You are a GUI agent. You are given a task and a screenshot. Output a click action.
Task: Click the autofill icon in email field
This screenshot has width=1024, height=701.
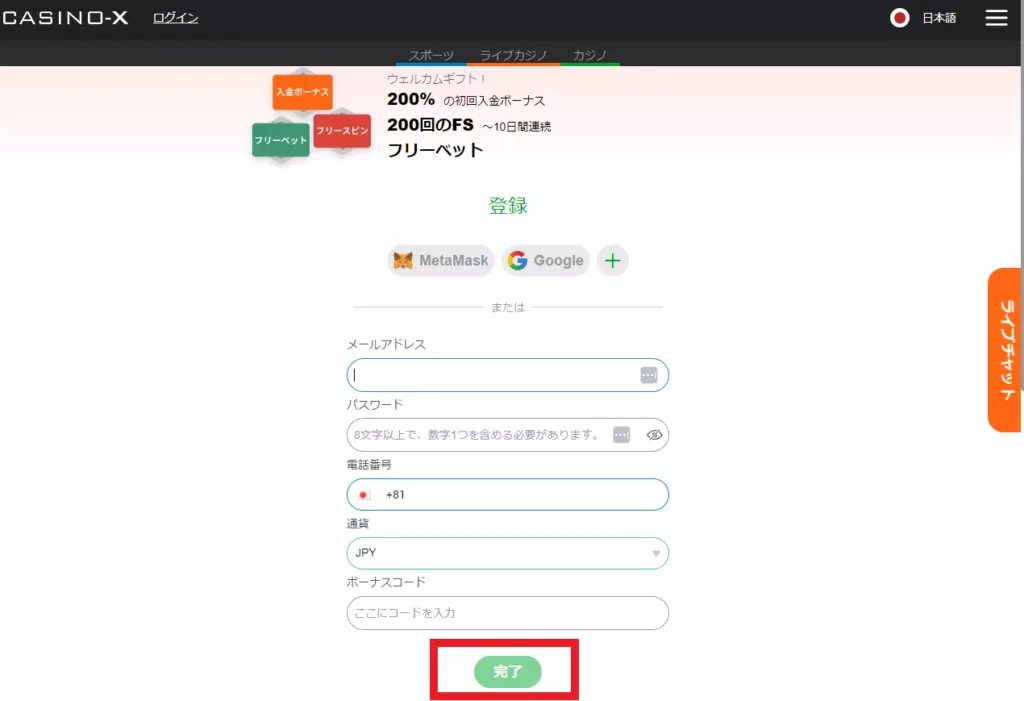point(648,375)
